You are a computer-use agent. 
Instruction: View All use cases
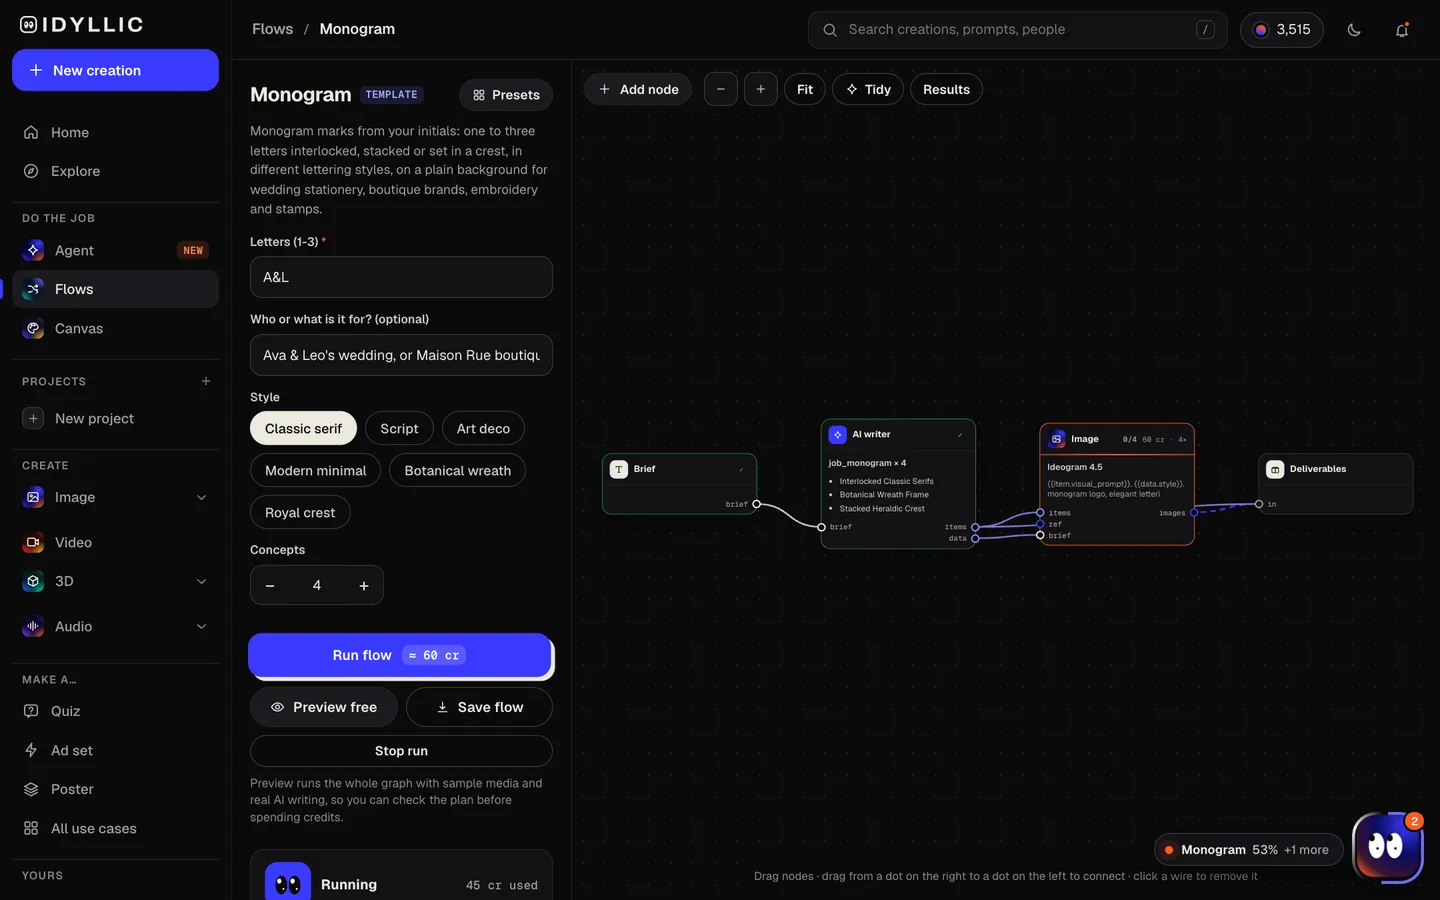click(115, 828)
